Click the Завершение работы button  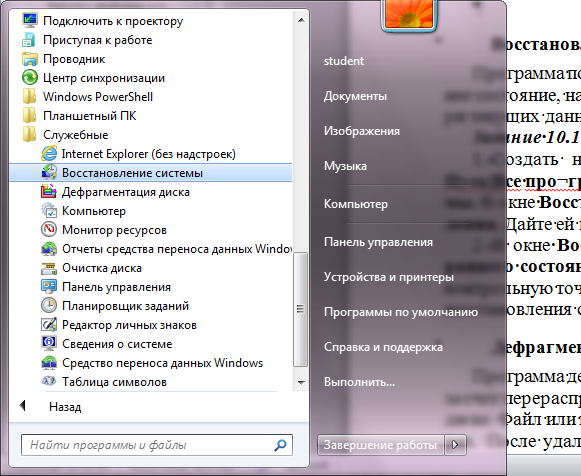coord(381,445)
